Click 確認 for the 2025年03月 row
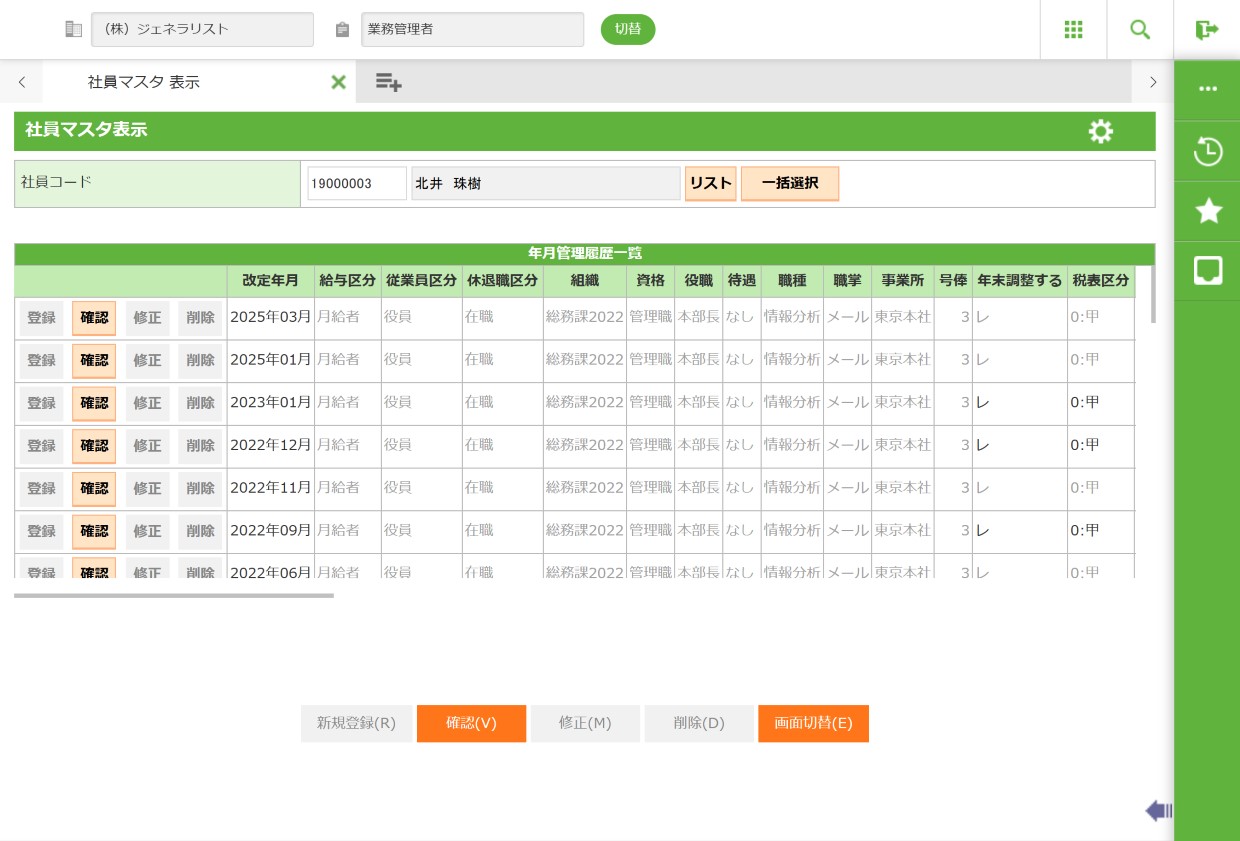 (x=94, y=318)
